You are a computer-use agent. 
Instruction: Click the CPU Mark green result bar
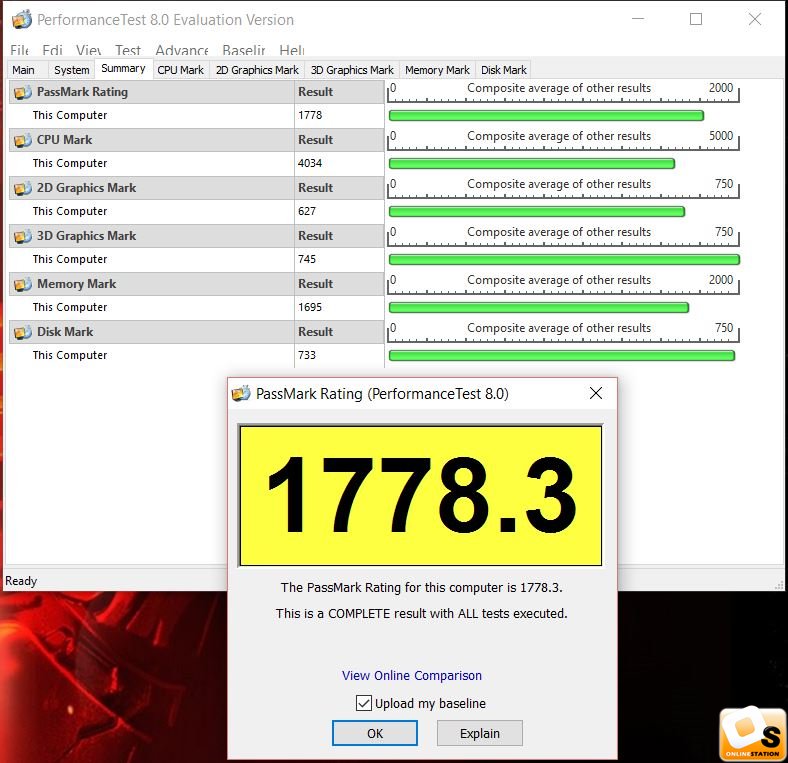532,164
